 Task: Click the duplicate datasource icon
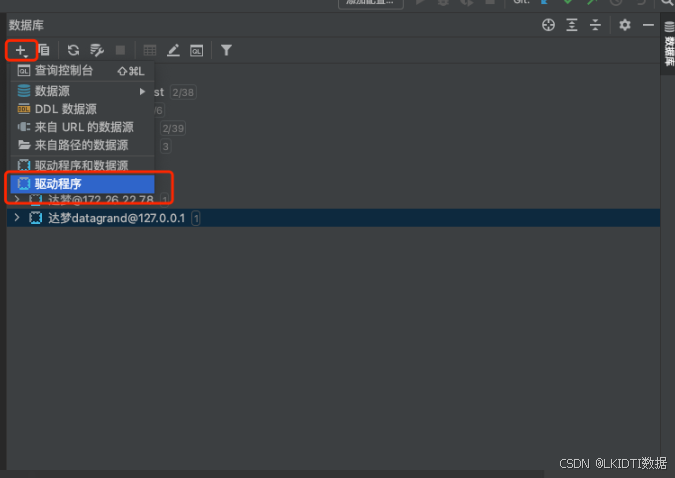(44, 50)
